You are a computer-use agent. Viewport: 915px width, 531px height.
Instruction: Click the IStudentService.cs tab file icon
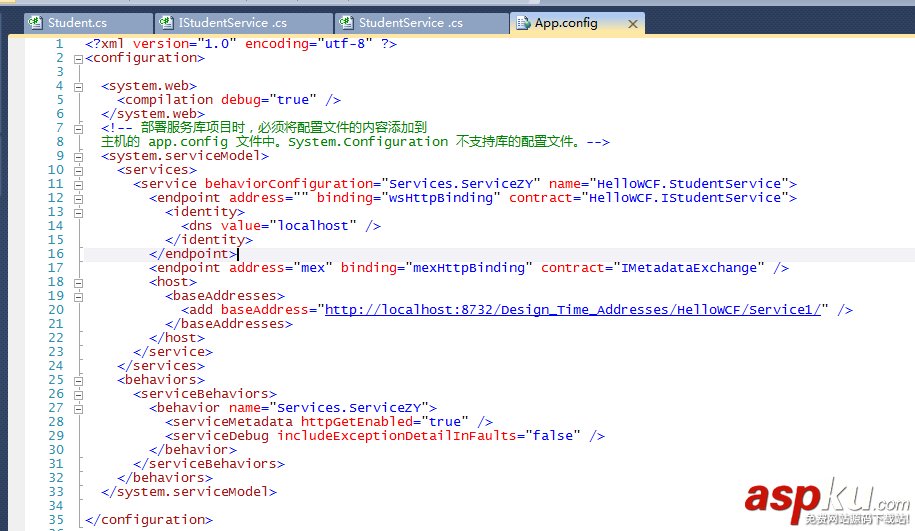click(166, 22)
